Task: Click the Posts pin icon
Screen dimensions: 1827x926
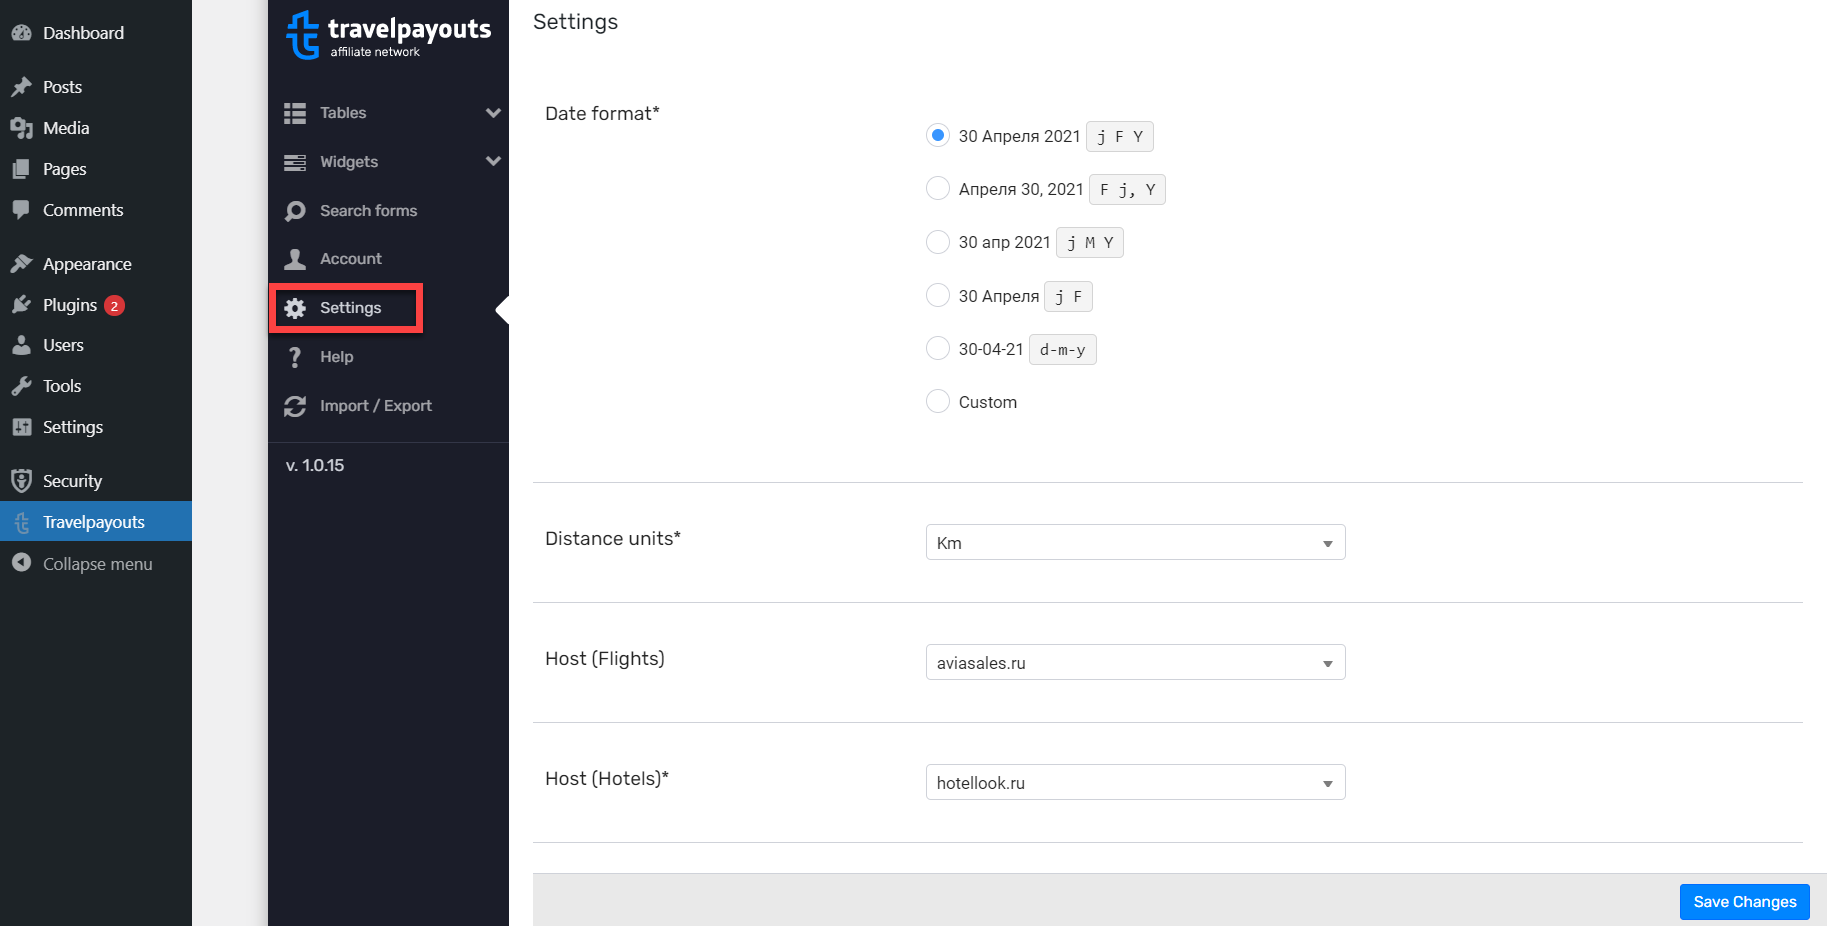Action: point(21,87)
